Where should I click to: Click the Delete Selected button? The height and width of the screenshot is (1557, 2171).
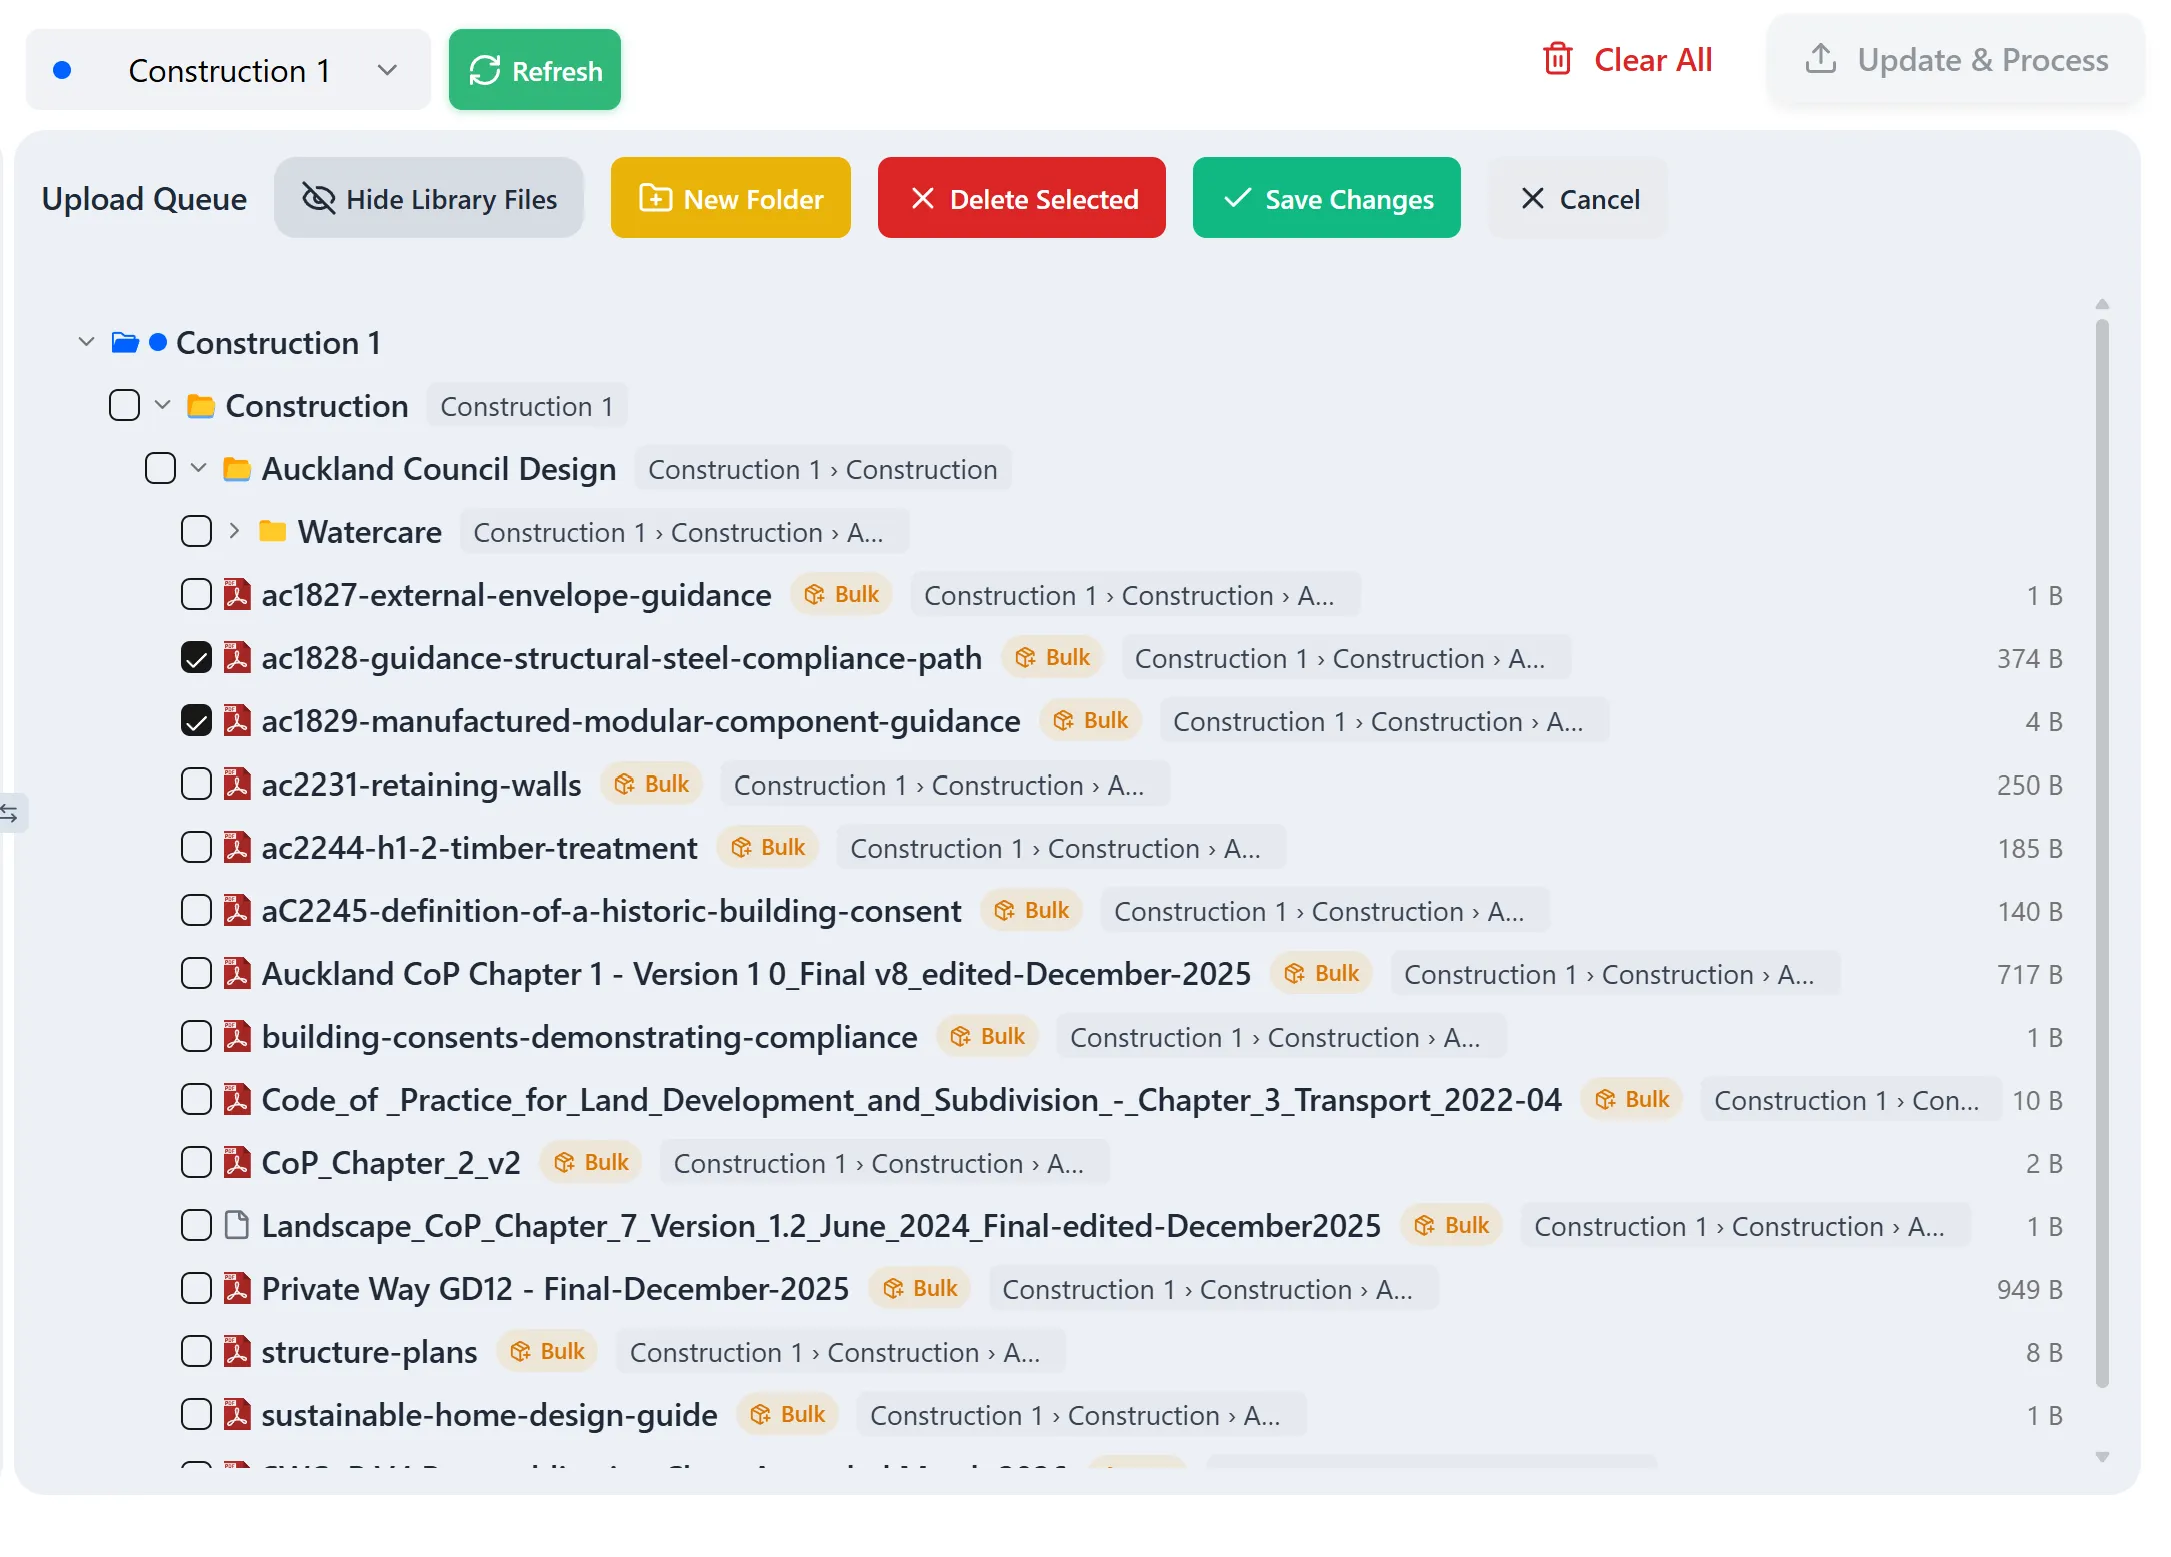(1021, 198)
